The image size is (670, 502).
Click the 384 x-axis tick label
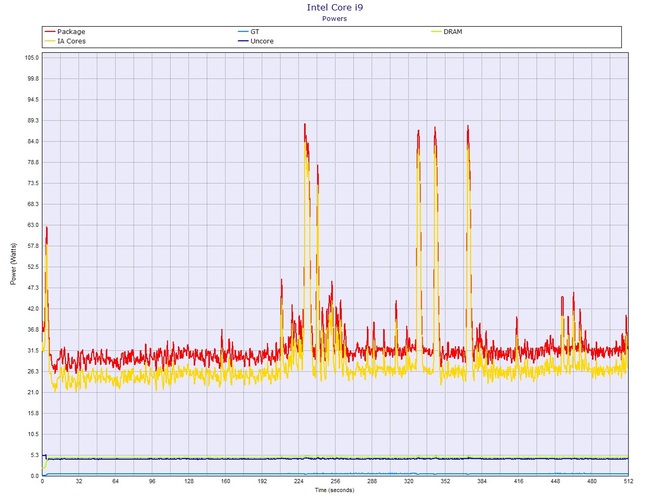(x=482, y=481)
